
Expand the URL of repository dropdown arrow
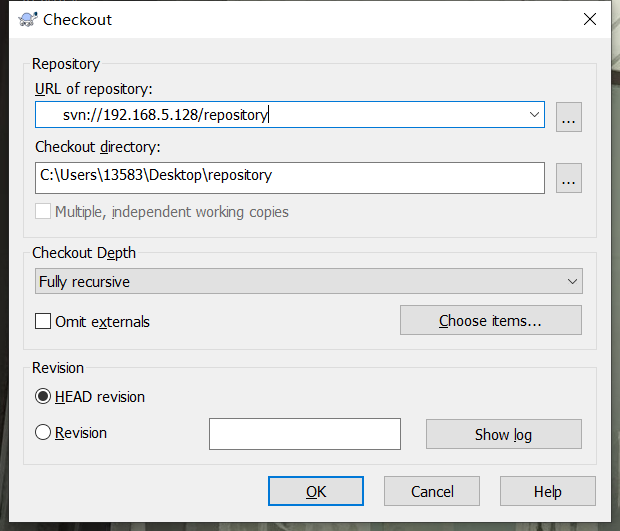(533, 115)
